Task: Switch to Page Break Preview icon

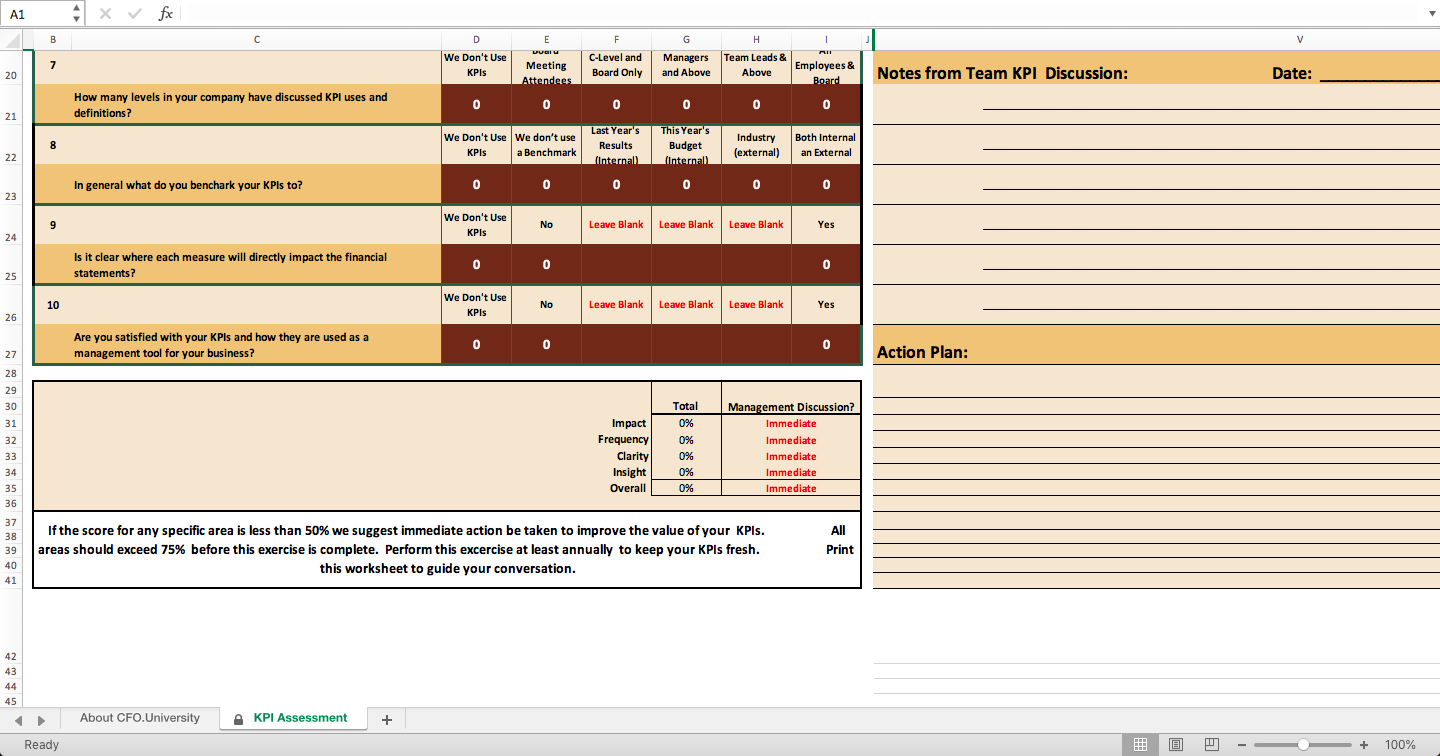Action: tap(1212, 744)
